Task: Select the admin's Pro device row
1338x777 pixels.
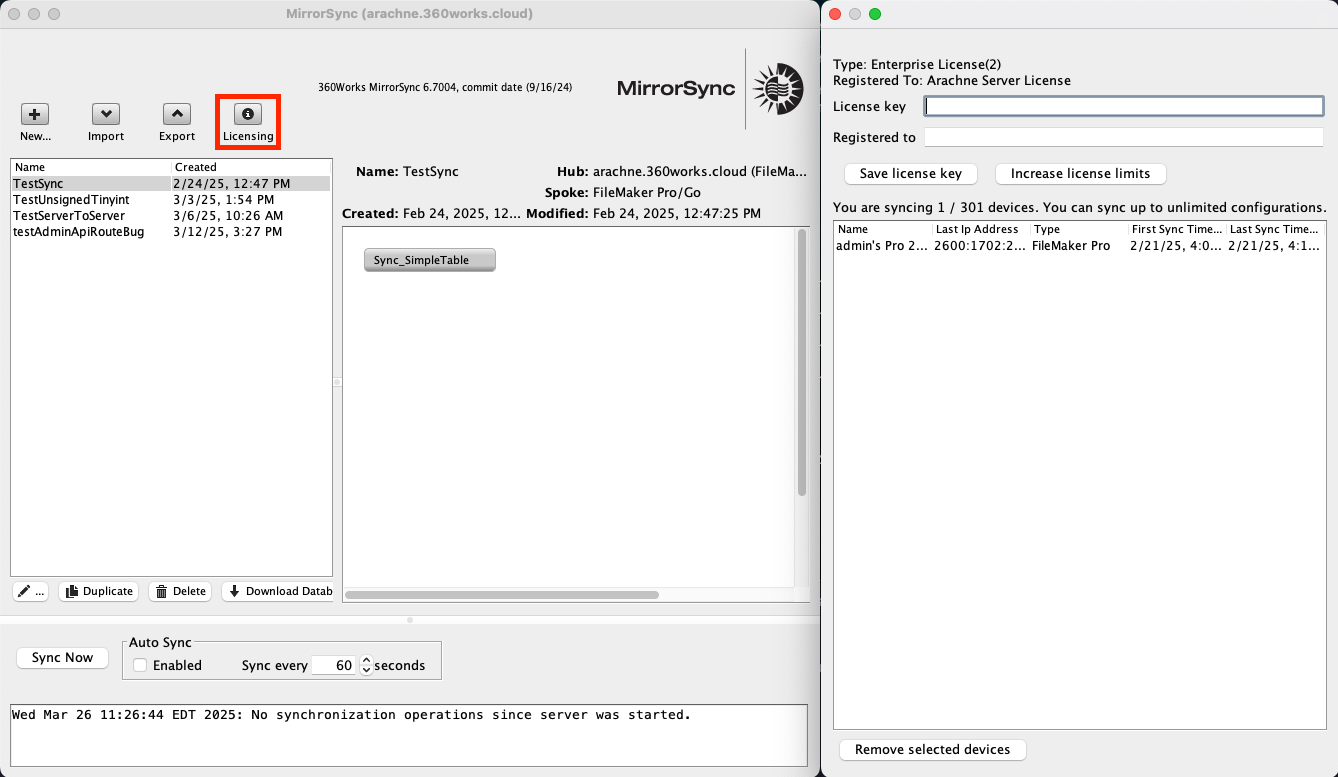Action: coord(1080,246)
